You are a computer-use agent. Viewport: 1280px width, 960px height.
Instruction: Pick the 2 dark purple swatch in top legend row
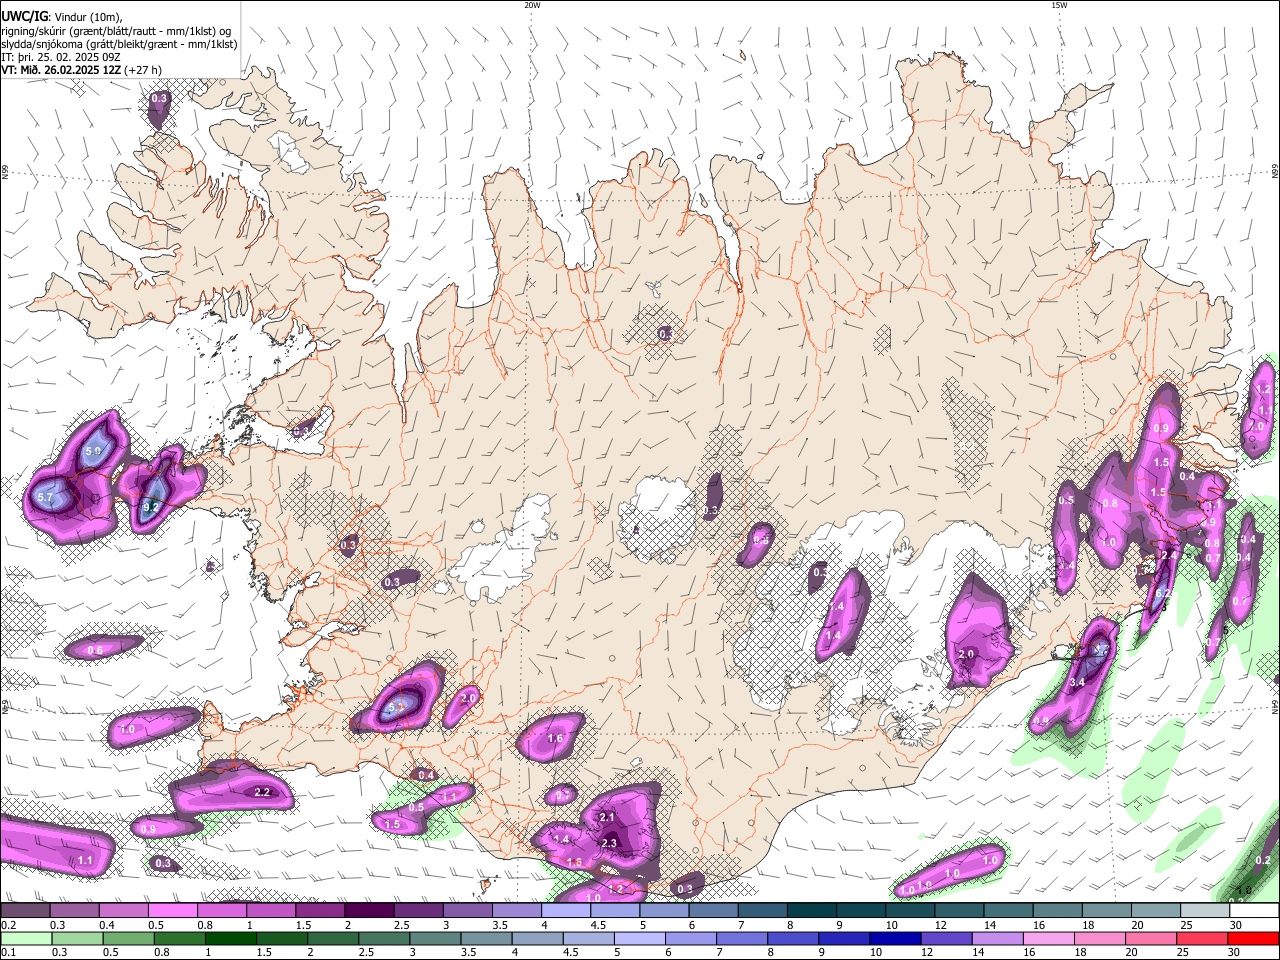click(x=369, y=911)
